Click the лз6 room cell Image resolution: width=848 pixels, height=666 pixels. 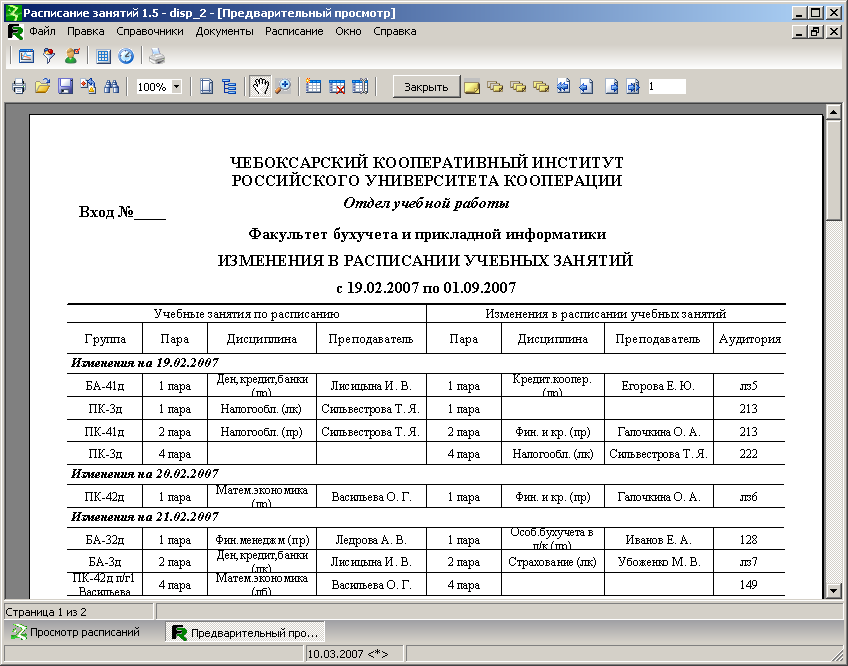click(x=749, y=497)
